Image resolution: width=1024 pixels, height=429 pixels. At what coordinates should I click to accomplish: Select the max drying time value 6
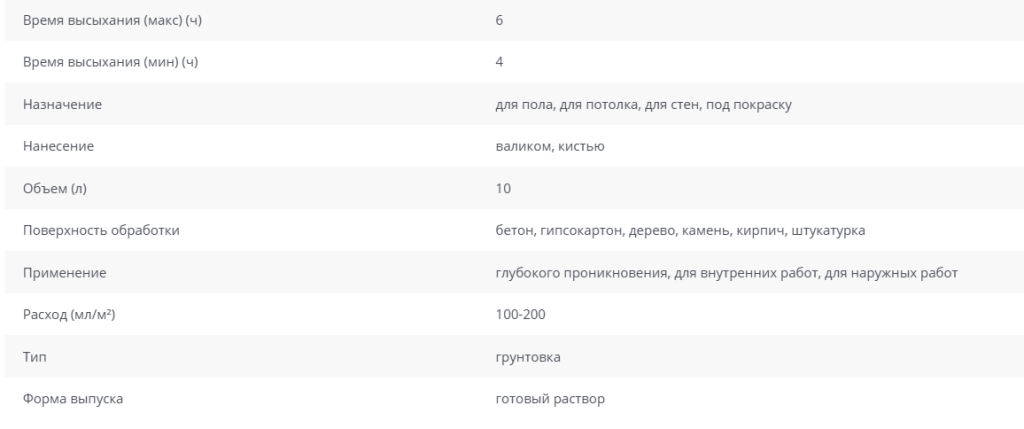pos(499,20)
